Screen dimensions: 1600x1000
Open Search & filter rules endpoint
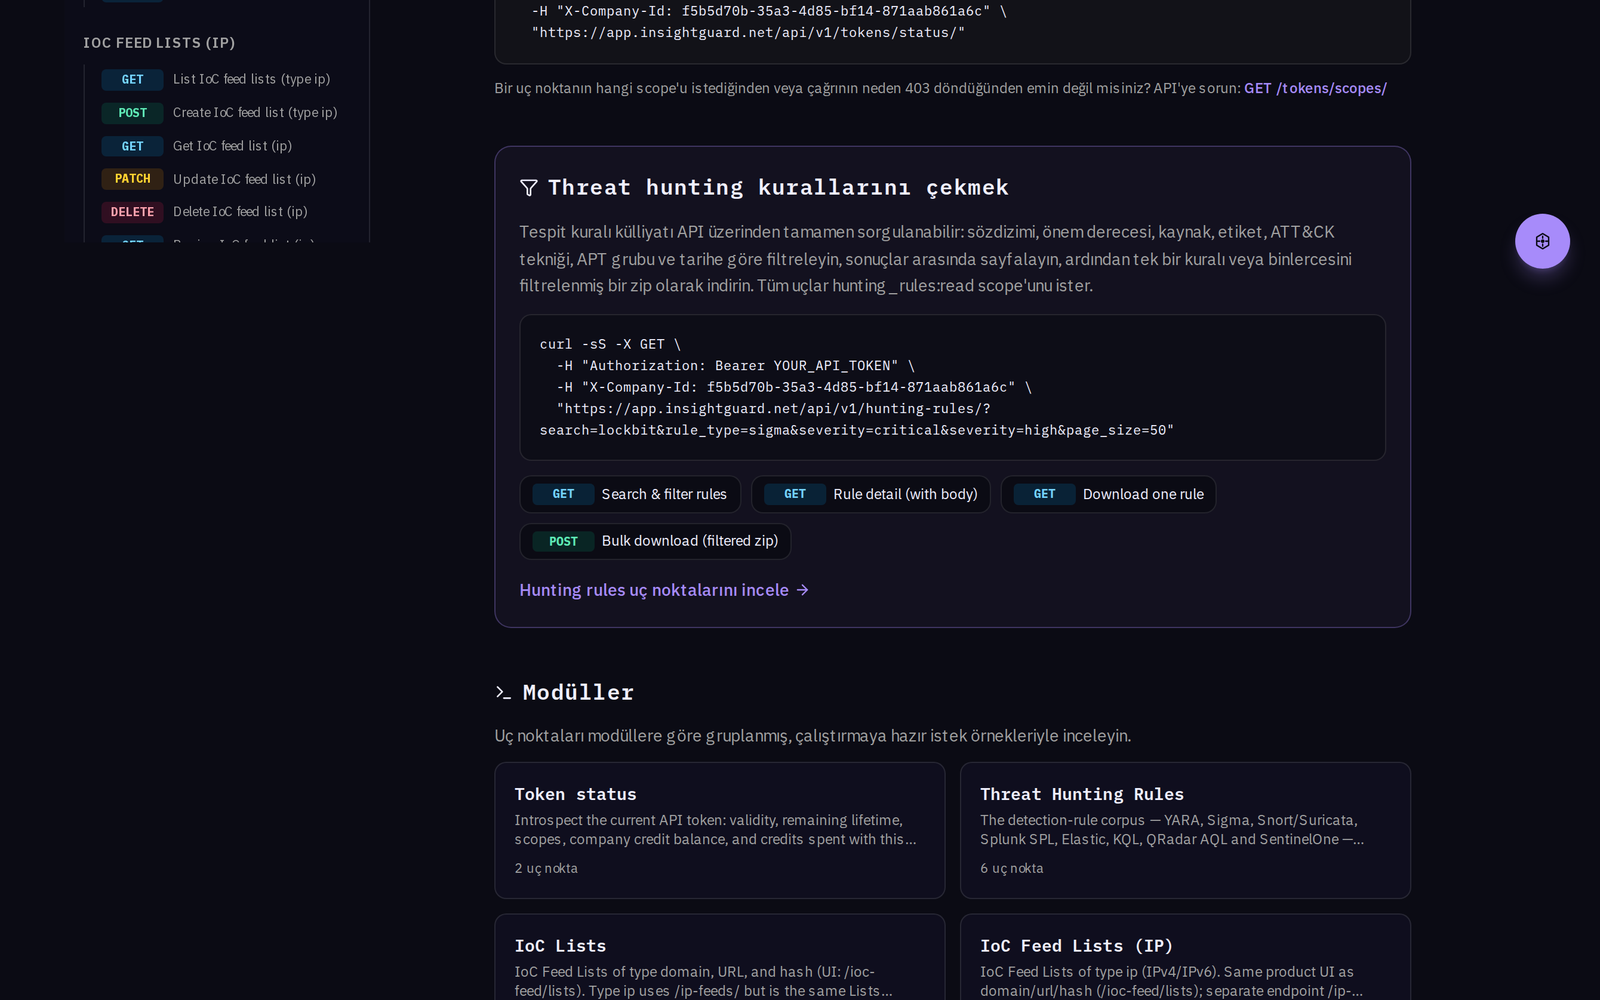point(630,494)
